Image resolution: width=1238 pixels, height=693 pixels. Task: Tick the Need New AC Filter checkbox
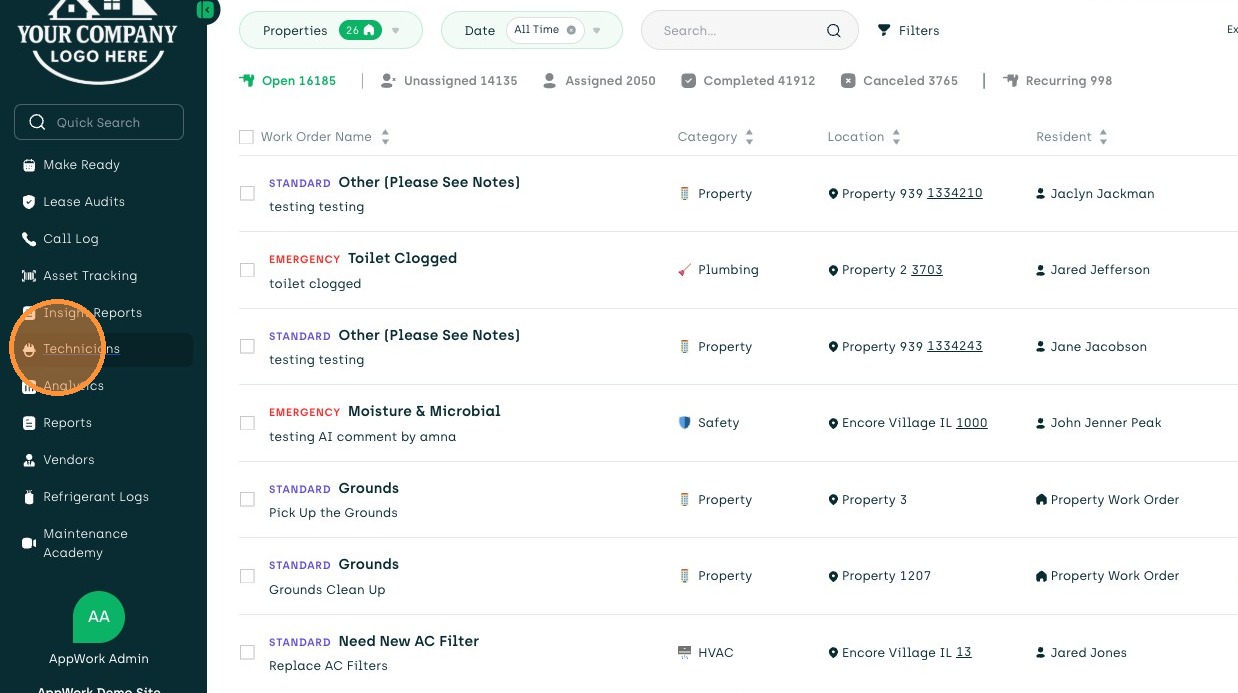click(247, 653)
